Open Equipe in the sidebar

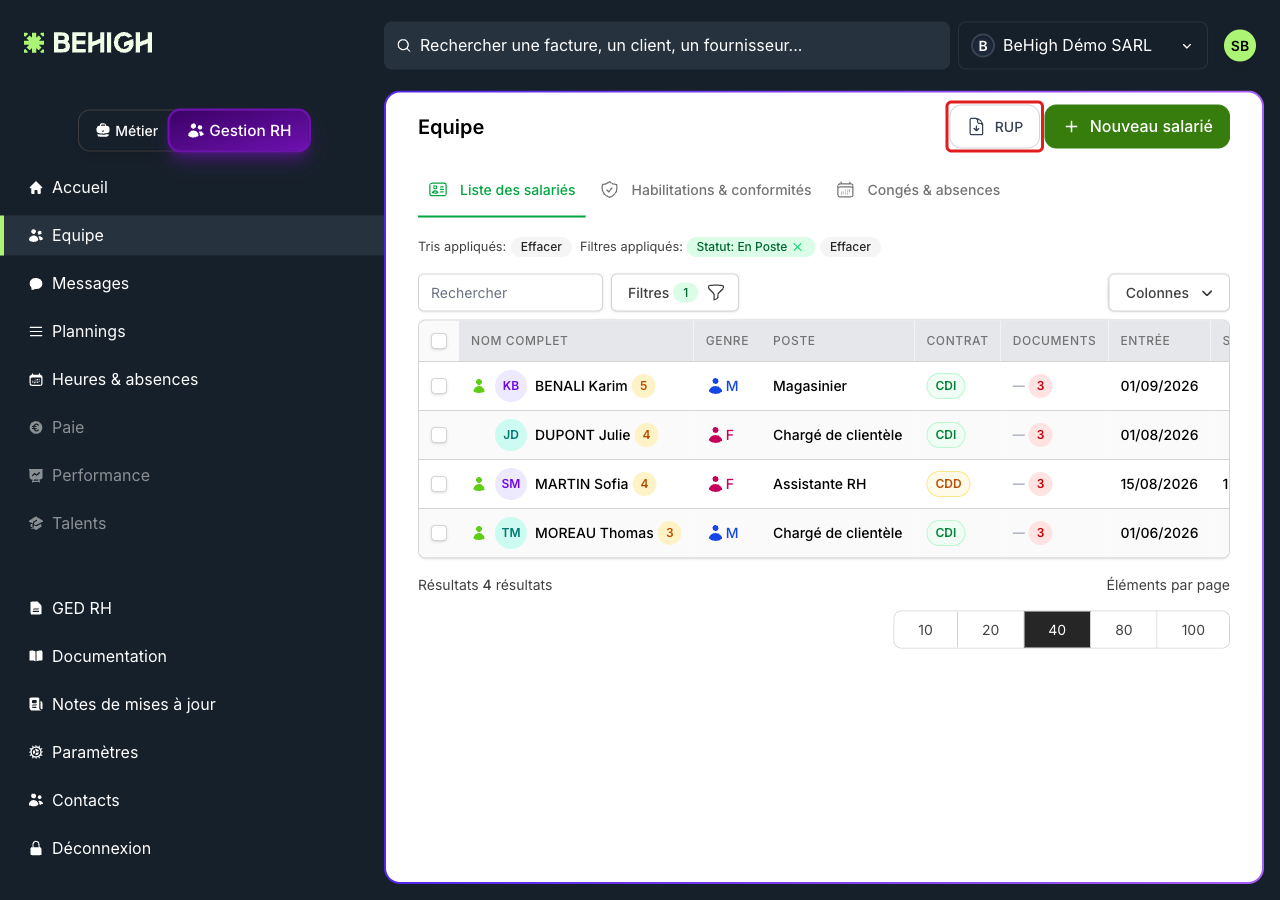[192, 236]
